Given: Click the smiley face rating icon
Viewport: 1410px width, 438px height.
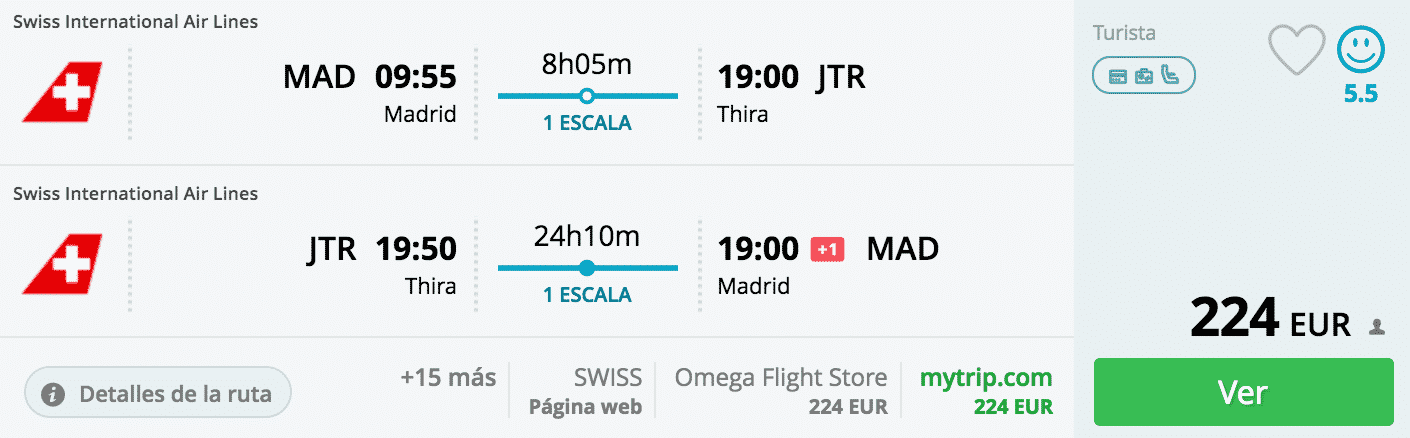Looking at the screenshot, I should (x=1361, y=50).
